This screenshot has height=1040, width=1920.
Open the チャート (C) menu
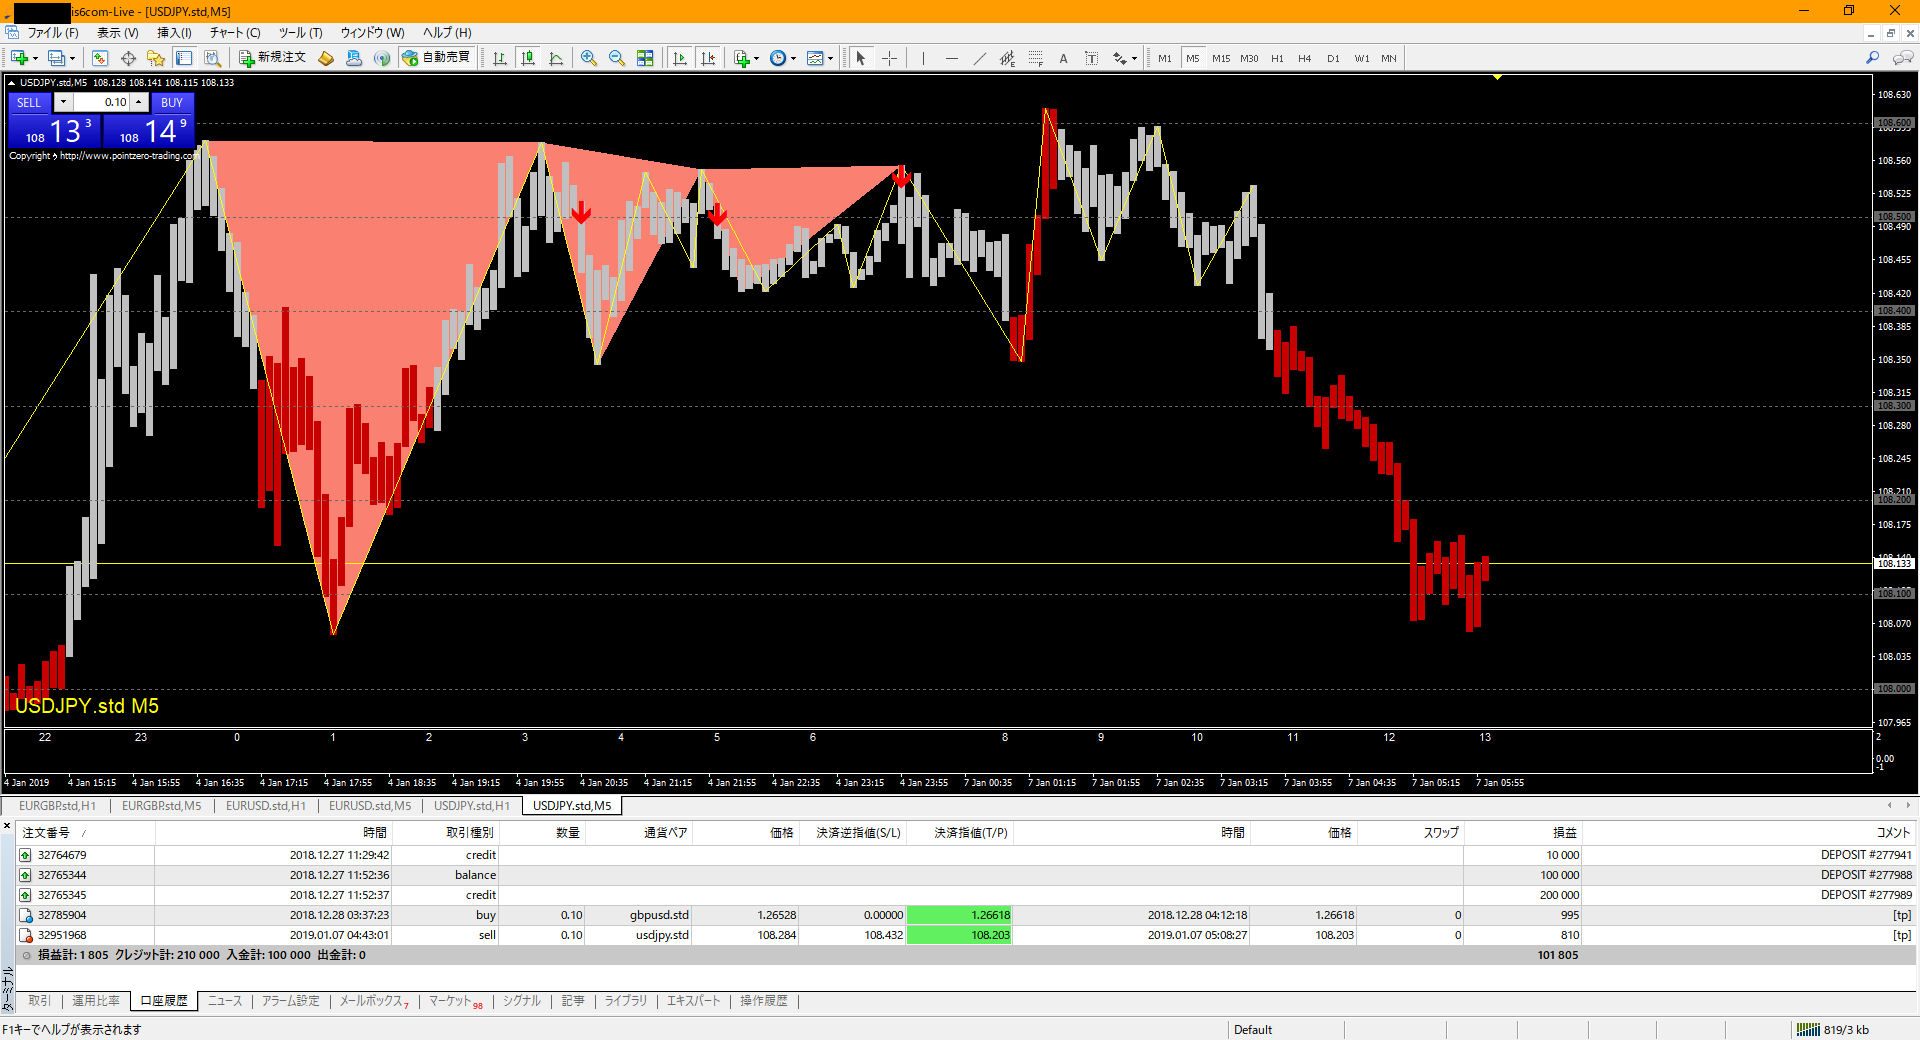[x=235, y=33]
